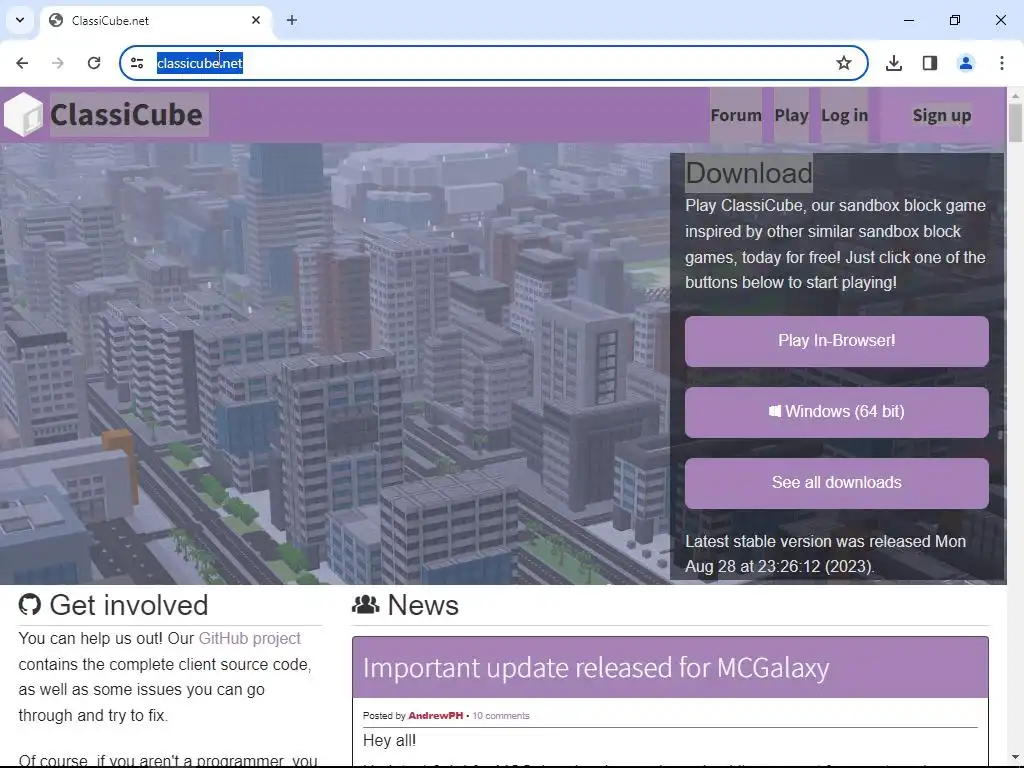Click the GitHub octocat icon beside Get involved

pos(29,605)
